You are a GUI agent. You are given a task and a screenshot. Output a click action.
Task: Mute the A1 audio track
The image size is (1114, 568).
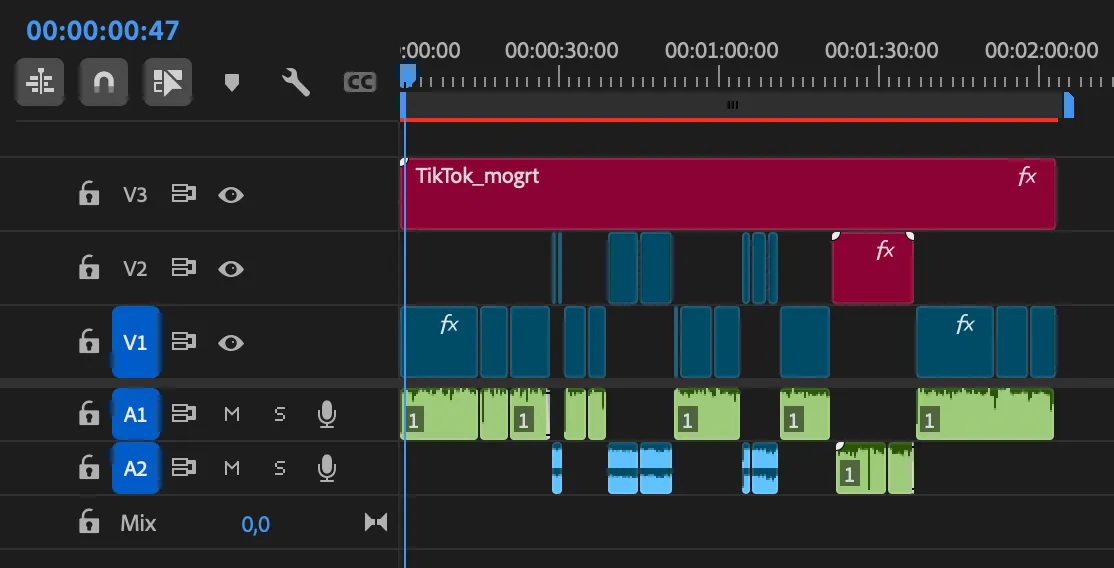coord(232,414)
